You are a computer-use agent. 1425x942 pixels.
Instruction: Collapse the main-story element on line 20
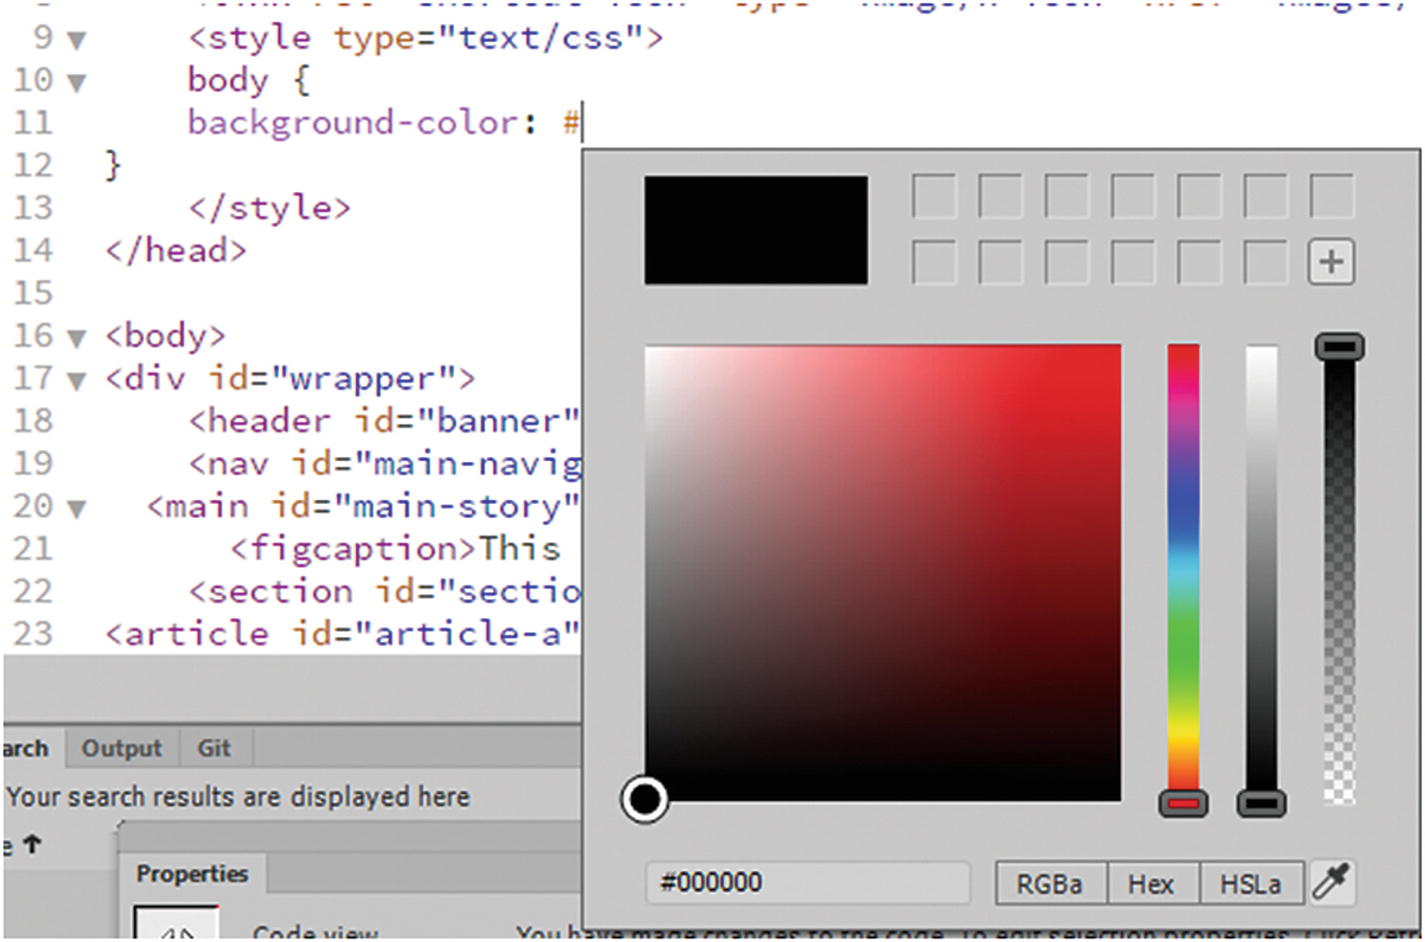[74, 508]
